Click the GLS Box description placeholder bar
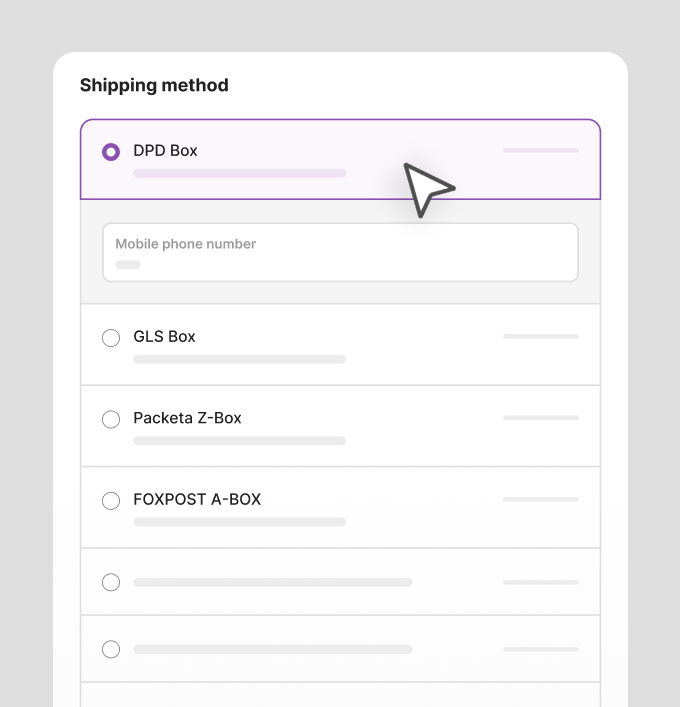The height and width of the screenshot is (707, 680). pos(239,359)
